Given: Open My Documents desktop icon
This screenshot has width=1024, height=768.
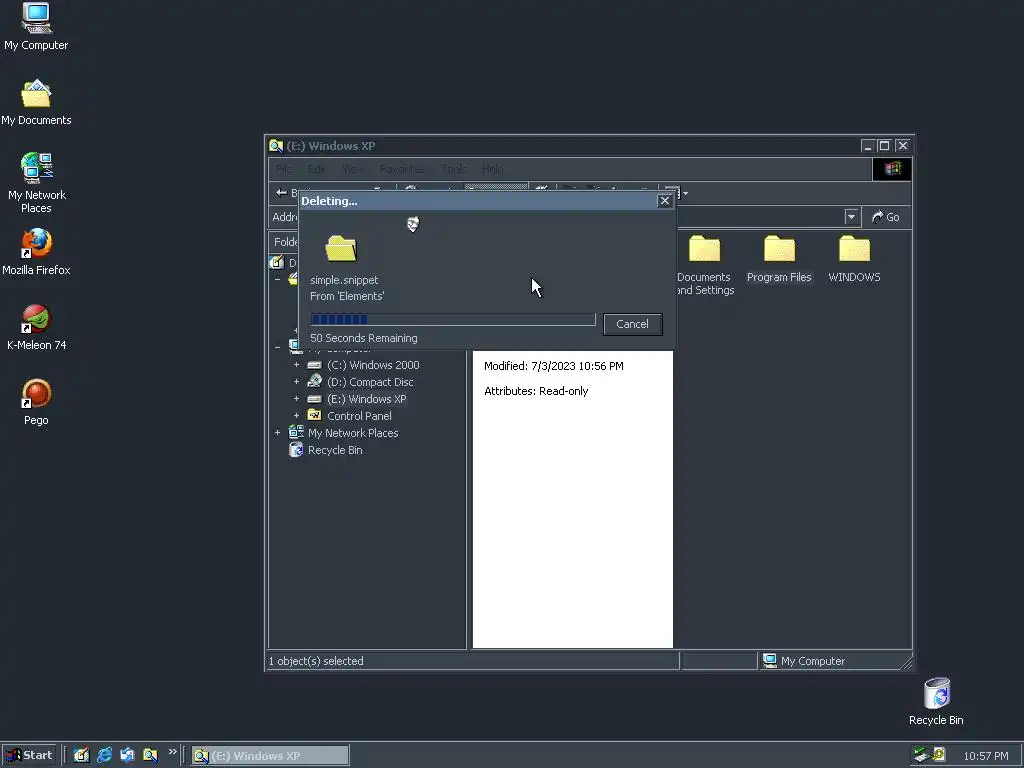Looking at the screenshot, I should (x=36, y=103).
